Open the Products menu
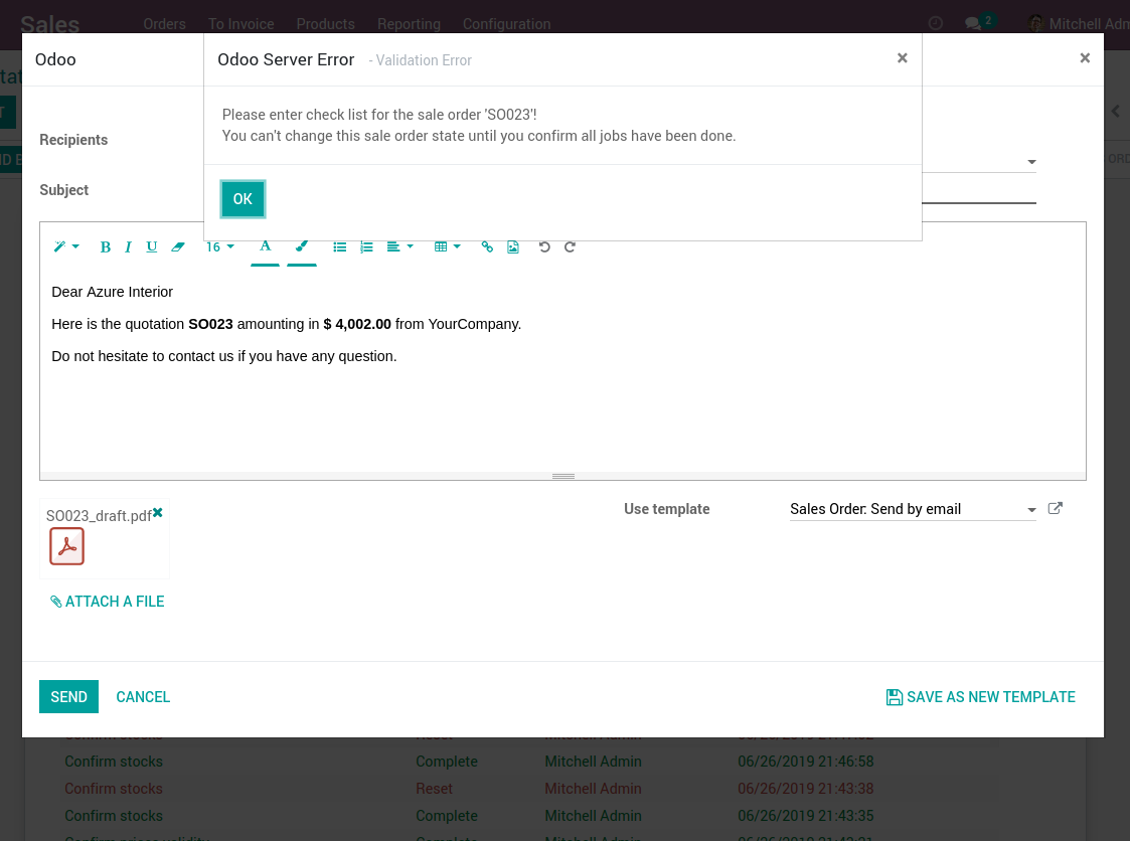The image size is (1130, 841). point(325,24)
